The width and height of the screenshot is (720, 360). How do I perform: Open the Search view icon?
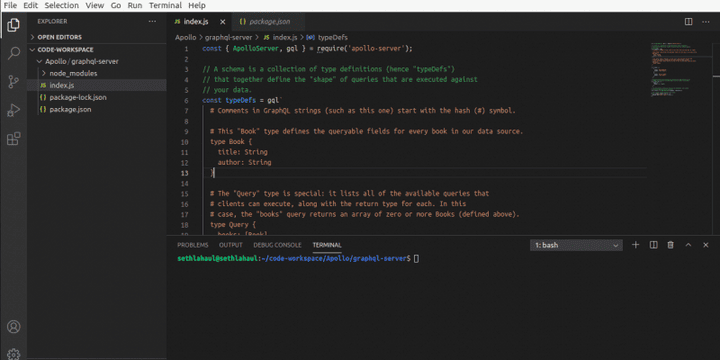pos(13,53)
